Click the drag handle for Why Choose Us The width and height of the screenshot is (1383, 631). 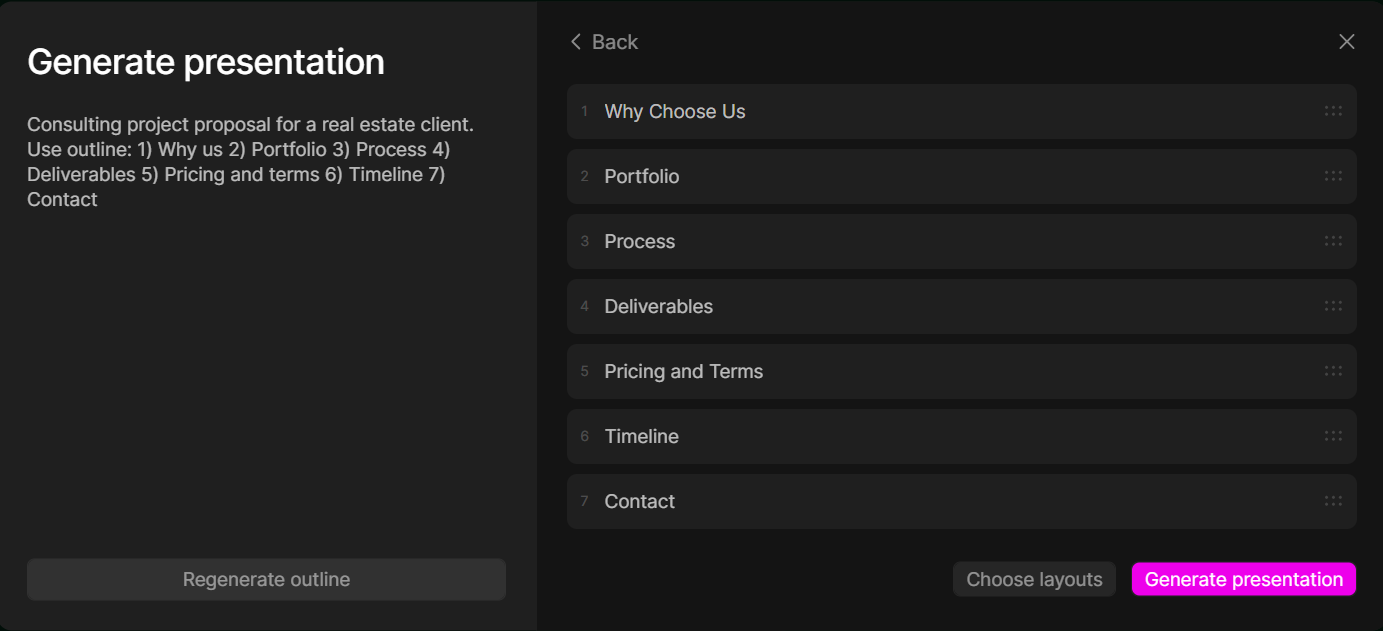pyautogui.click(x=1333, y=111)
